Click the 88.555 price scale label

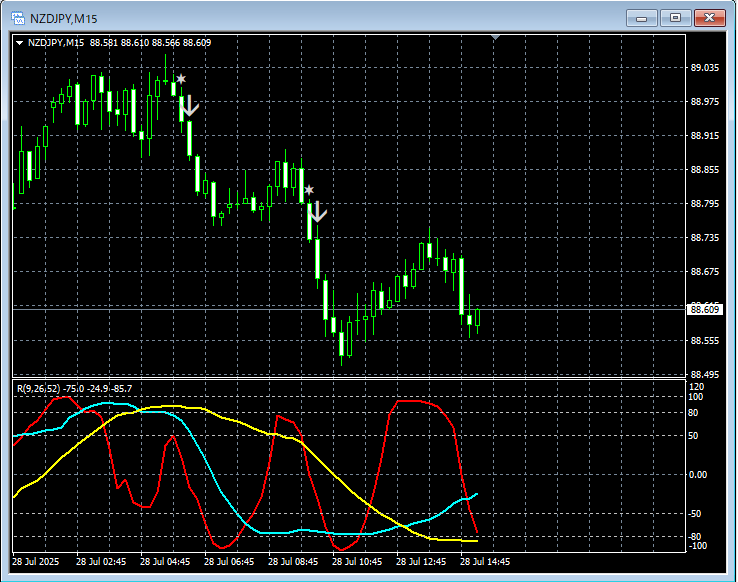click(705, 340)
